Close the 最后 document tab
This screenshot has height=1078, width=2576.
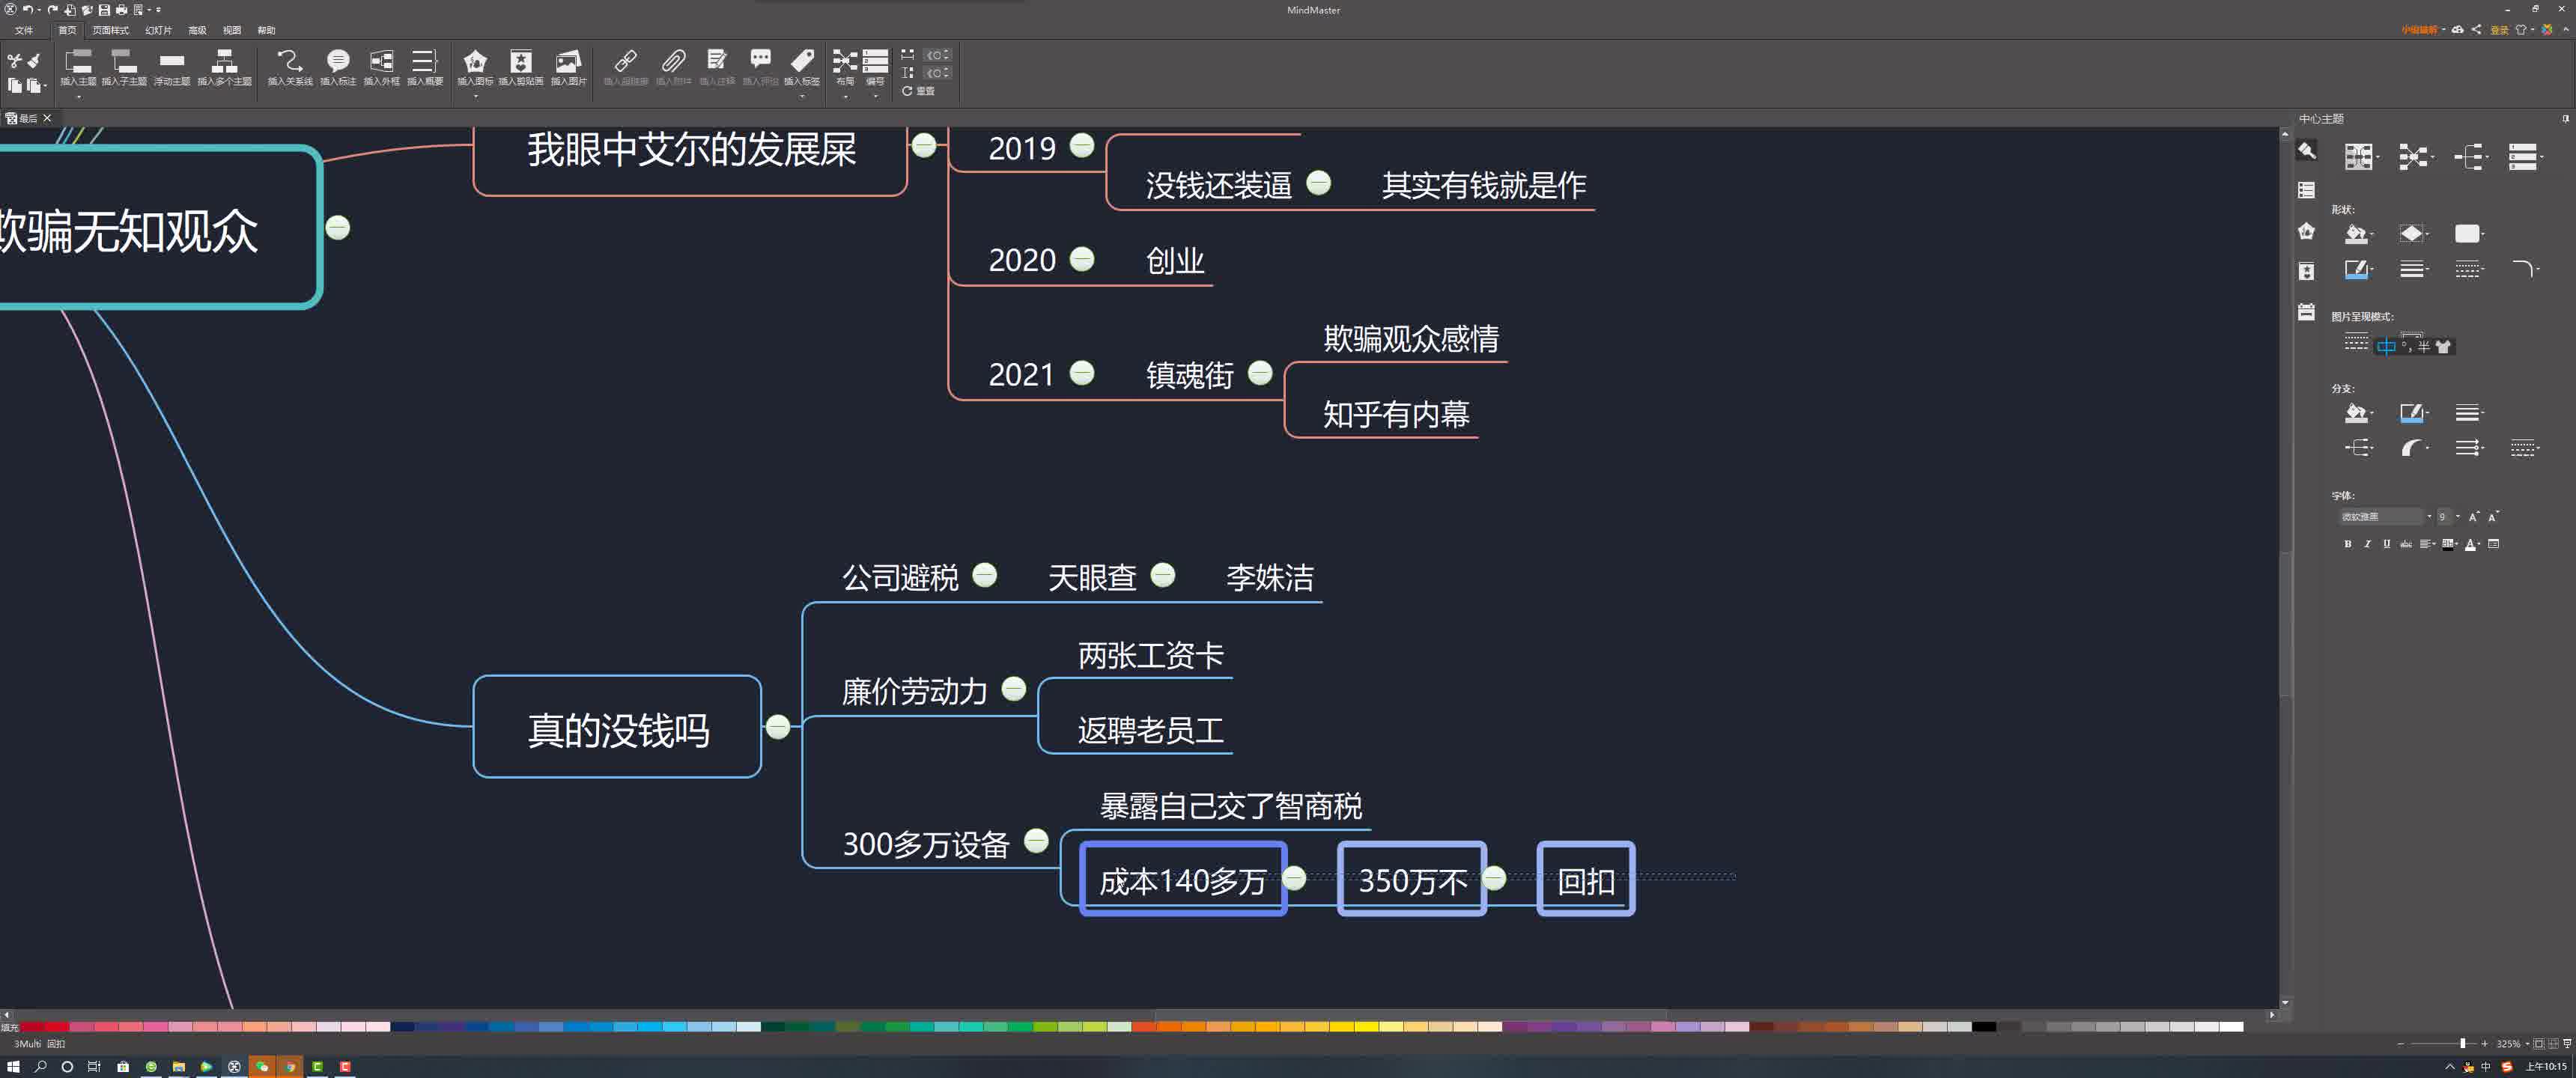pos(47,118)
